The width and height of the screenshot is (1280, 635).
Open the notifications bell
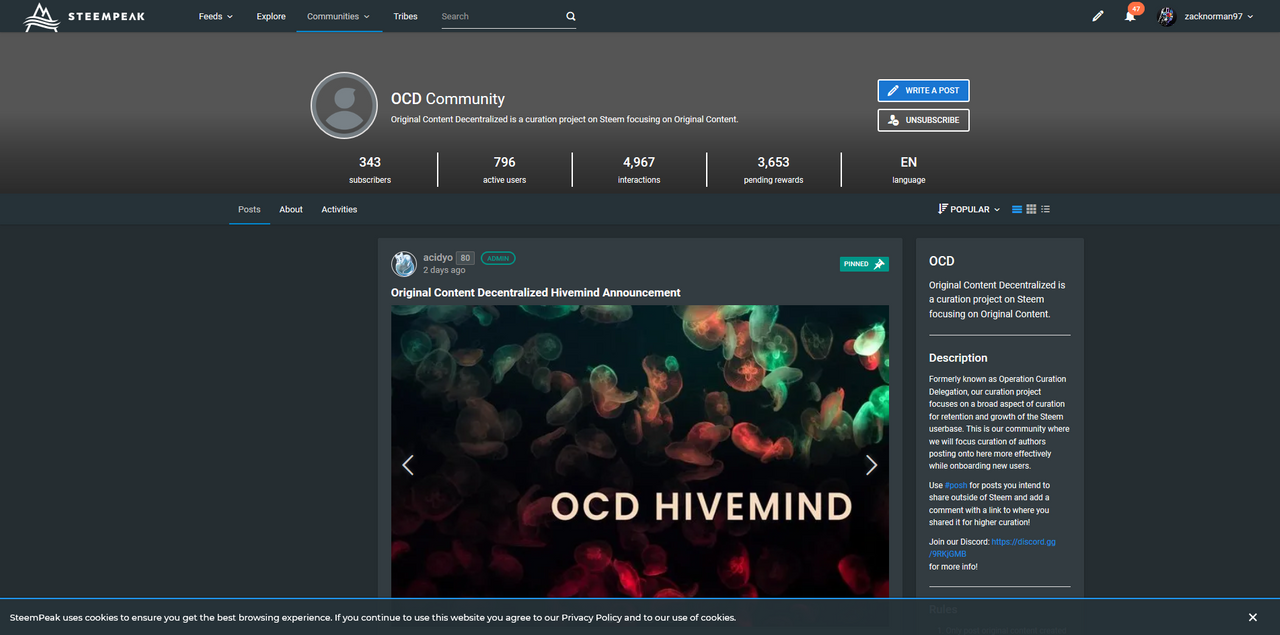click(x=1130, y=16)
